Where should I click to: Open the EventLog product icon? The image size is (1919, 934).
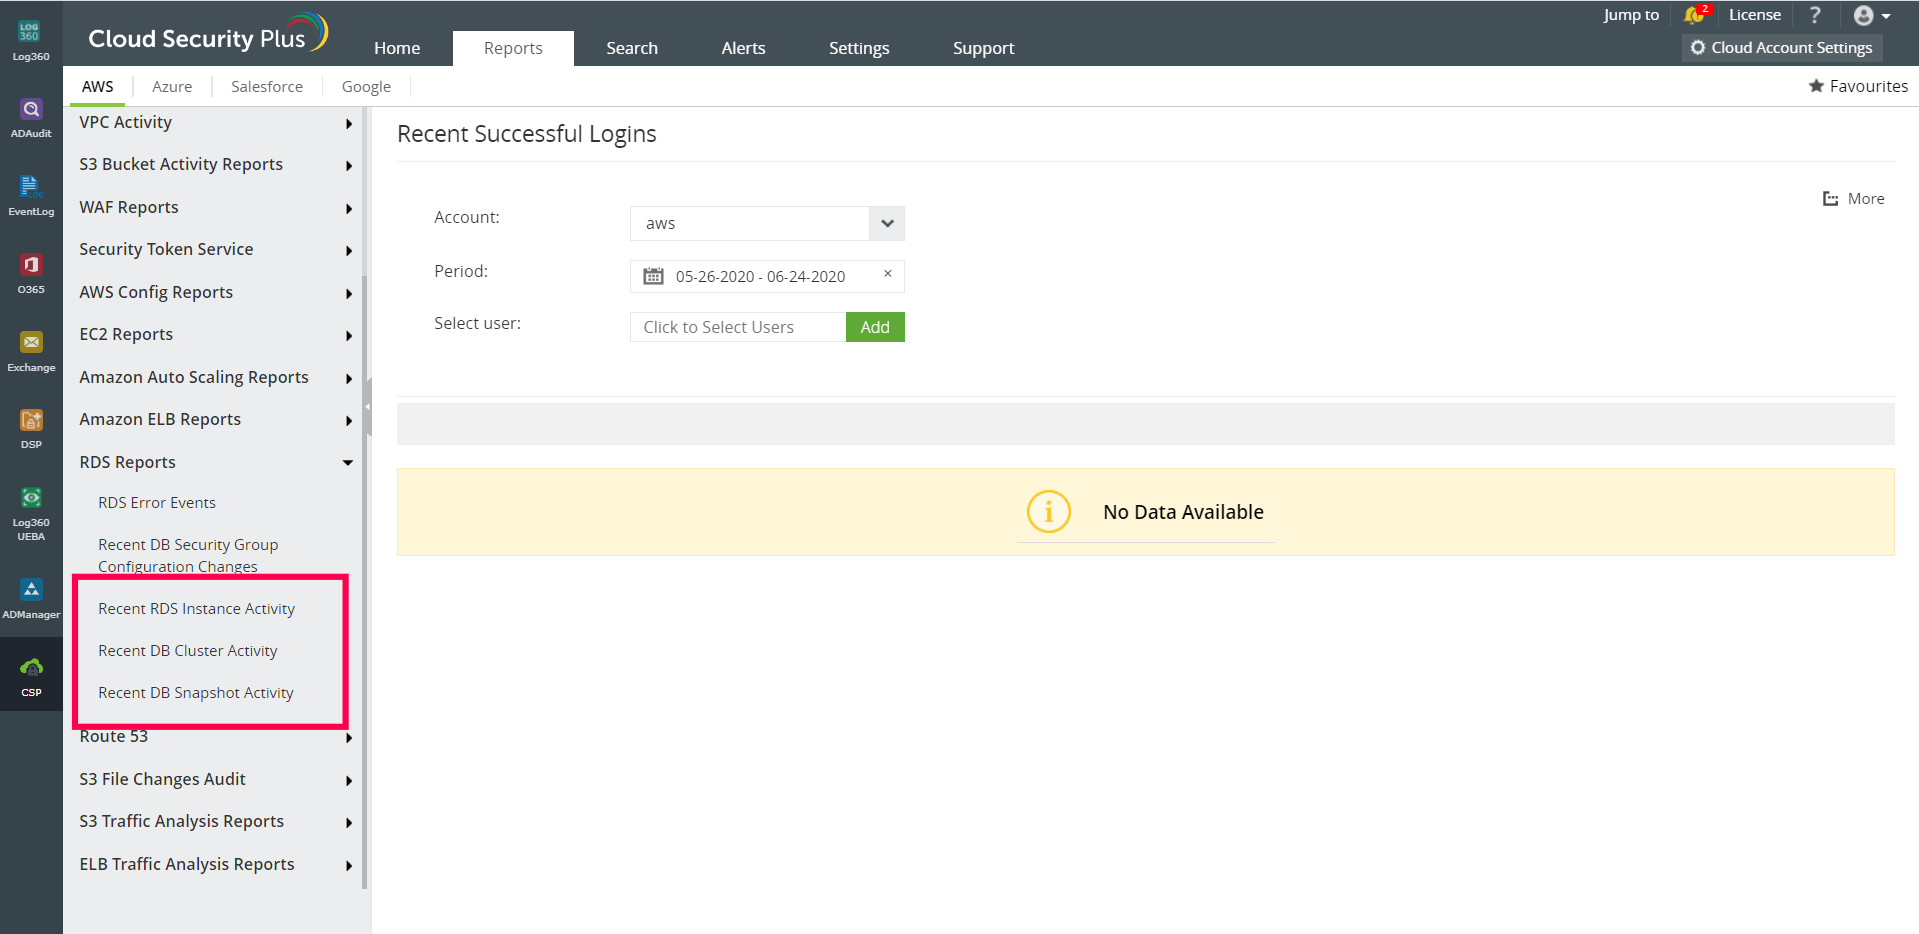point(31,187)
